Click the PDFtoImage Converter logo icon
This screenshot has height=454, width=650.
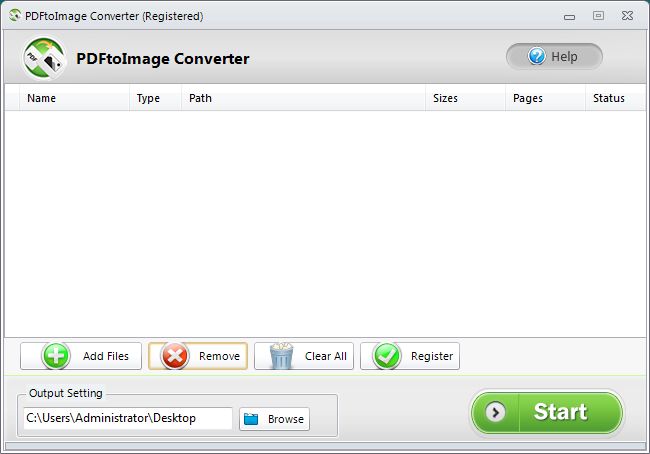(44, 58)
